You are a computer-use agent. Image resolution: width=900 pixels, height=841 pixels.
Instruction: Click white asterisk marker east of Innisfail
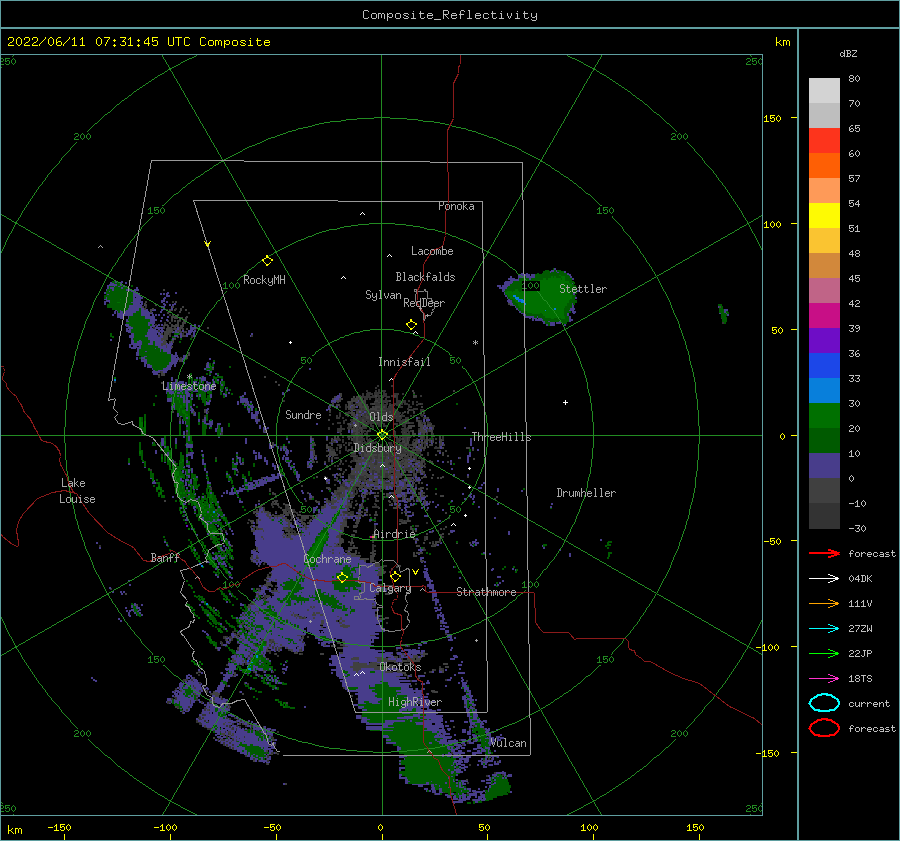click(x=475, y=343)
